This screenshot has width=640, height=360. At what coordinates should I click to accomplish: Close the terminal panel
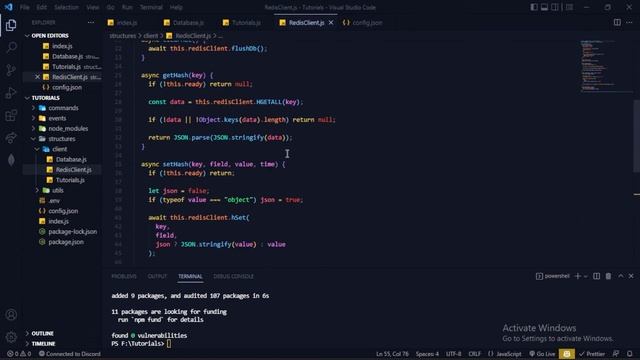point(631,276)
